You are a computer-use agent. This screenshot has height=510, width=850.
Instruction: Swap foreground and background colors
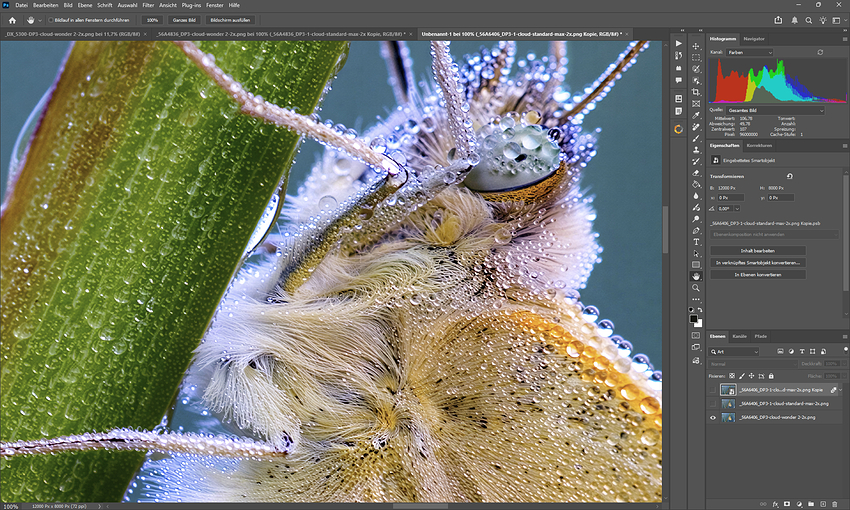[700, 310]
